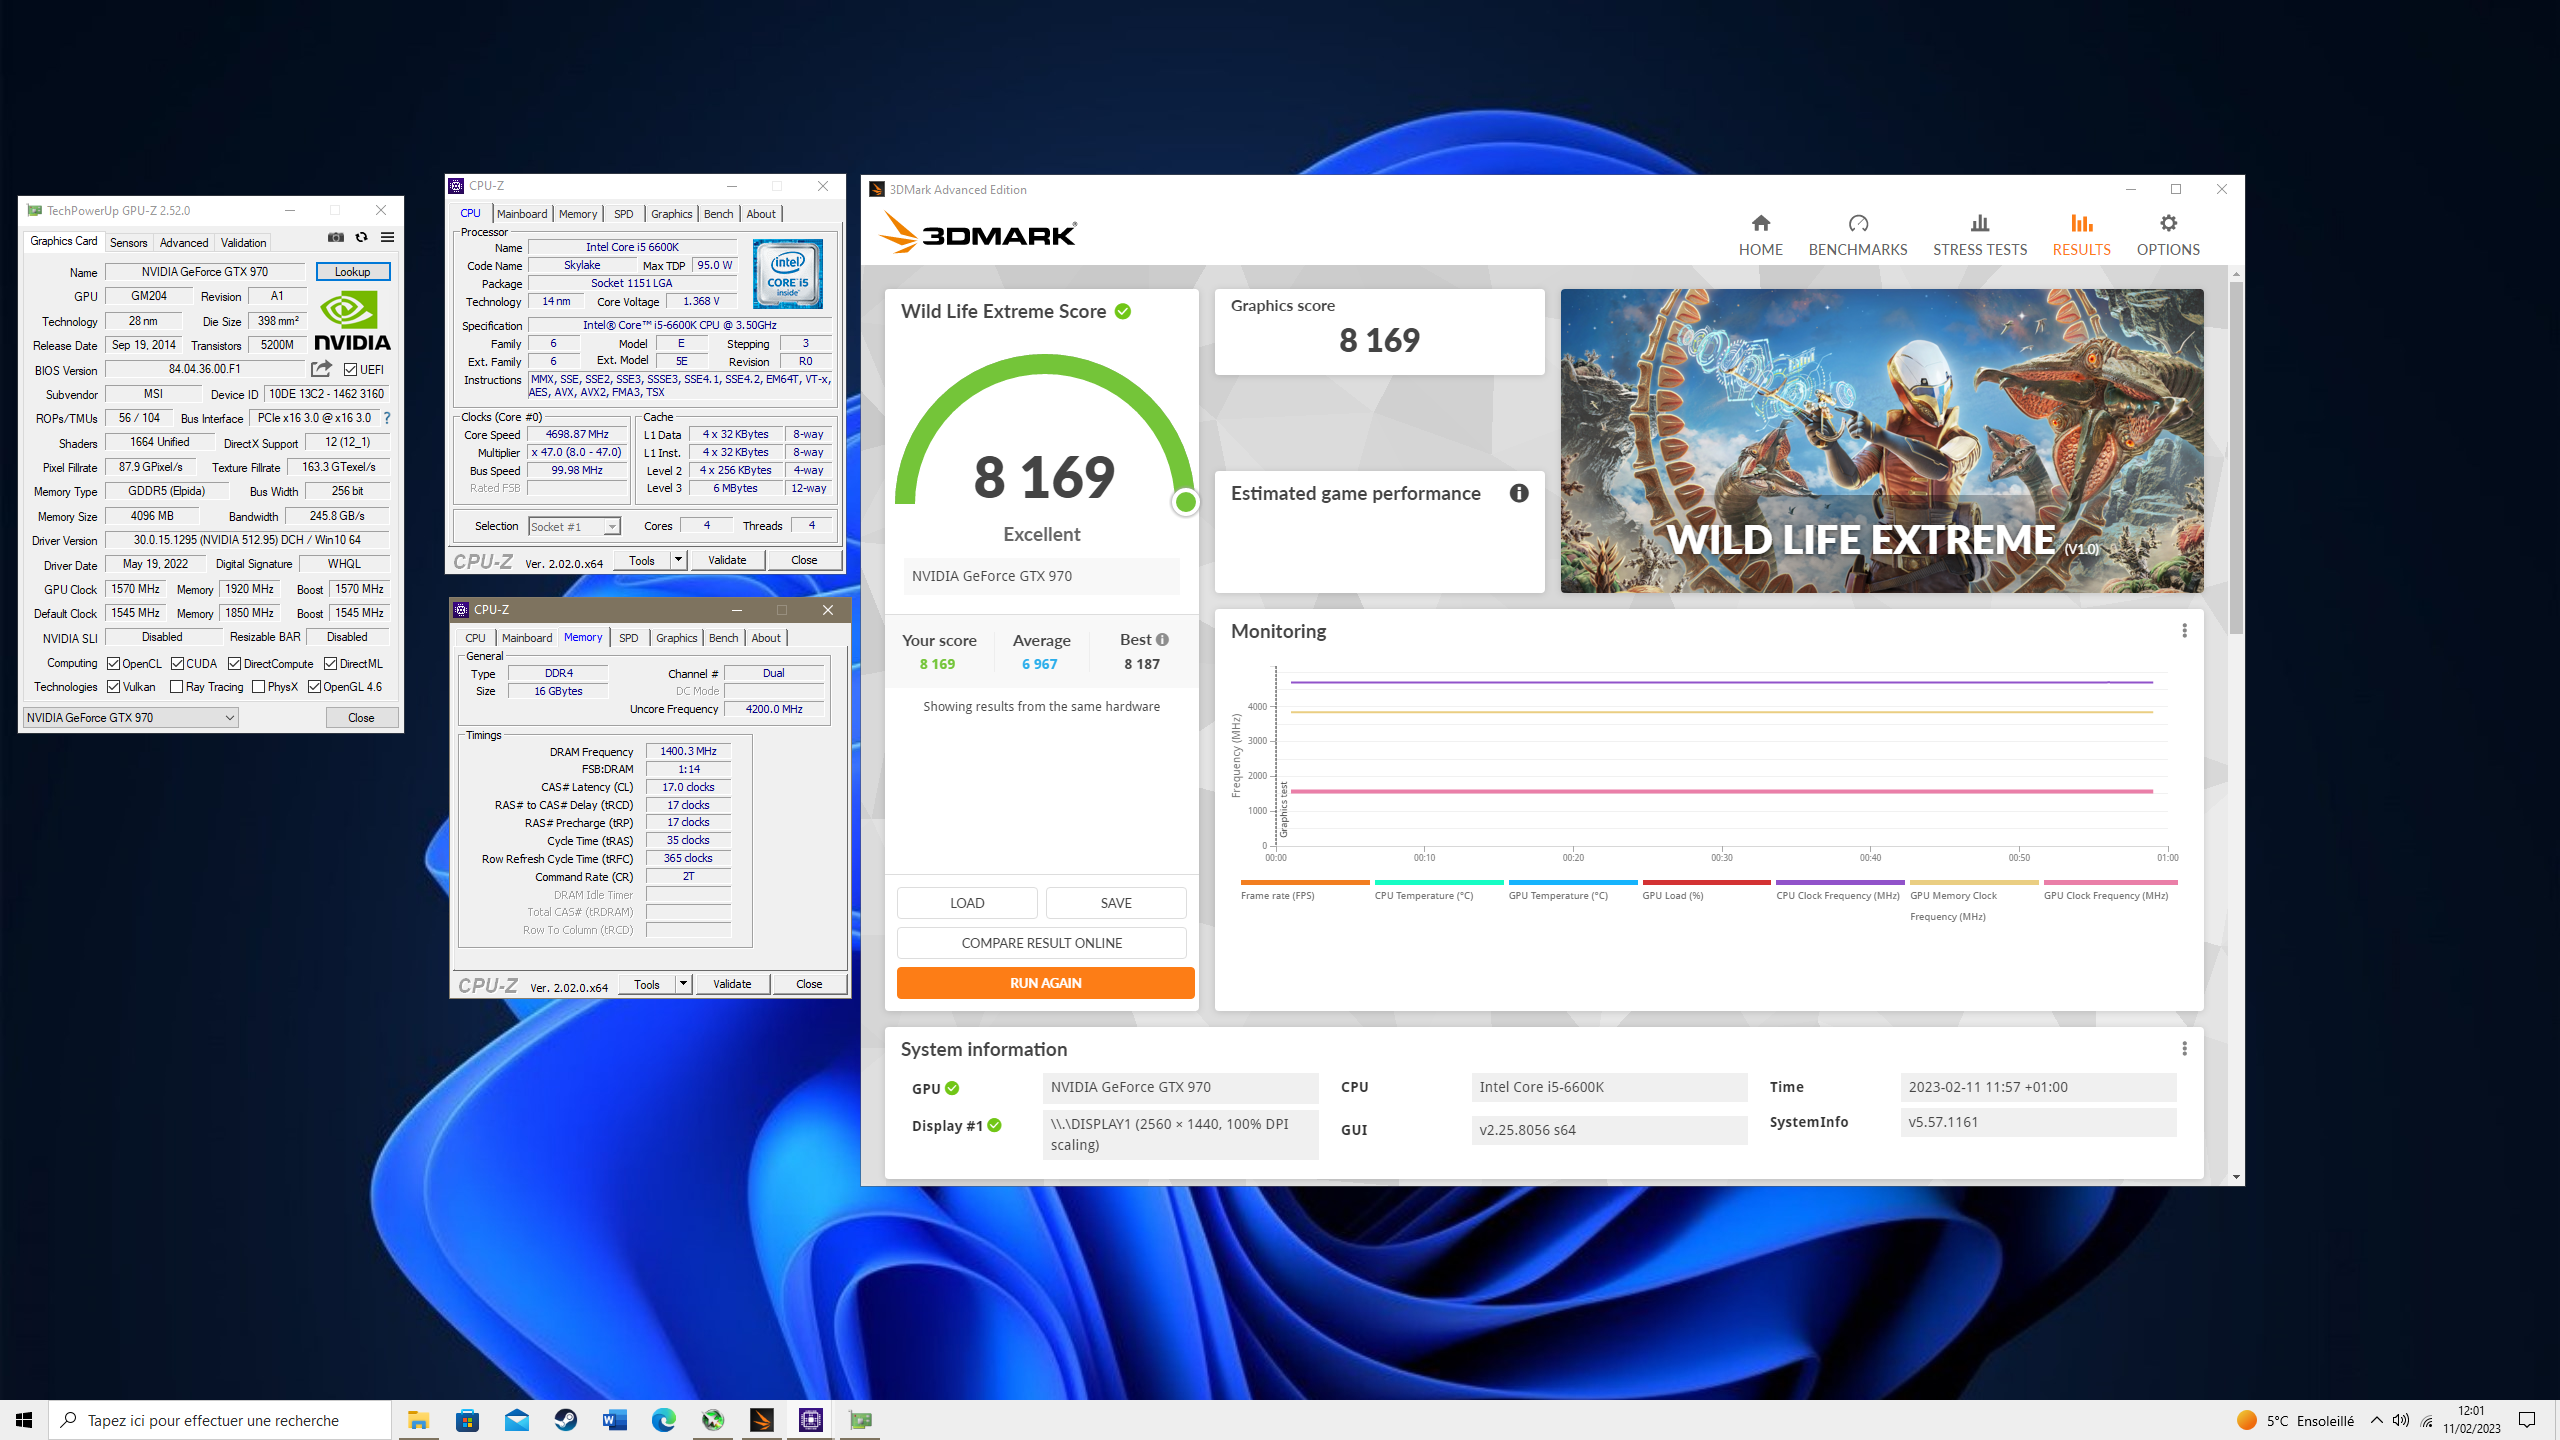2560x1440 pixels.
Task: Toggle the PhysX checkbox
Action: [x=259, y=687]
